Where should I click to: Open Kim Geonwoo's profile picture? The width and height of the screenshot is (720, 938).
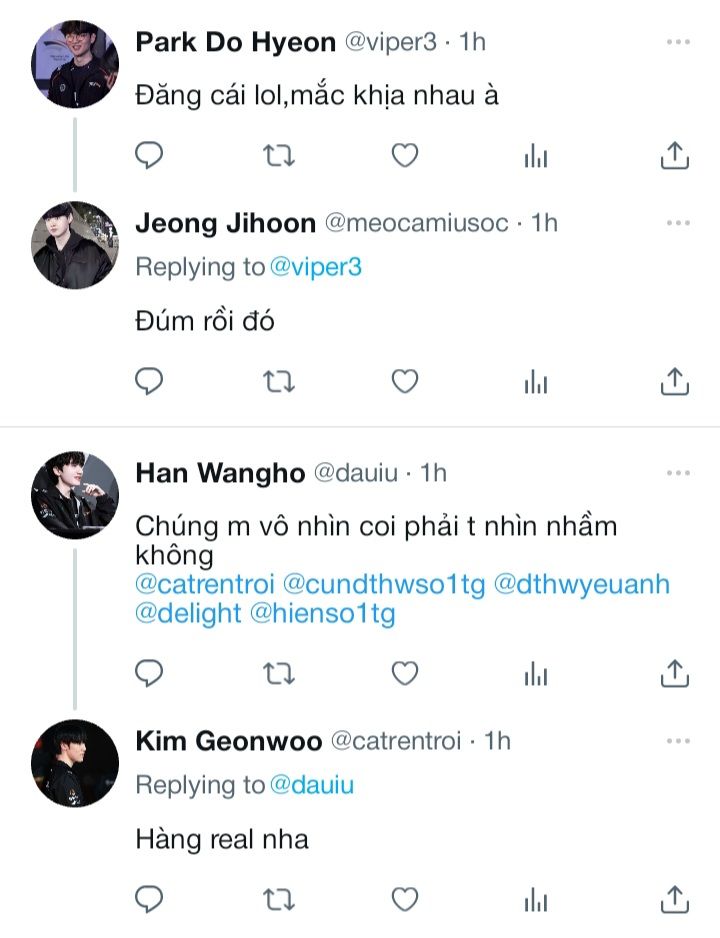pyautogui.click(x=75, y=763)
